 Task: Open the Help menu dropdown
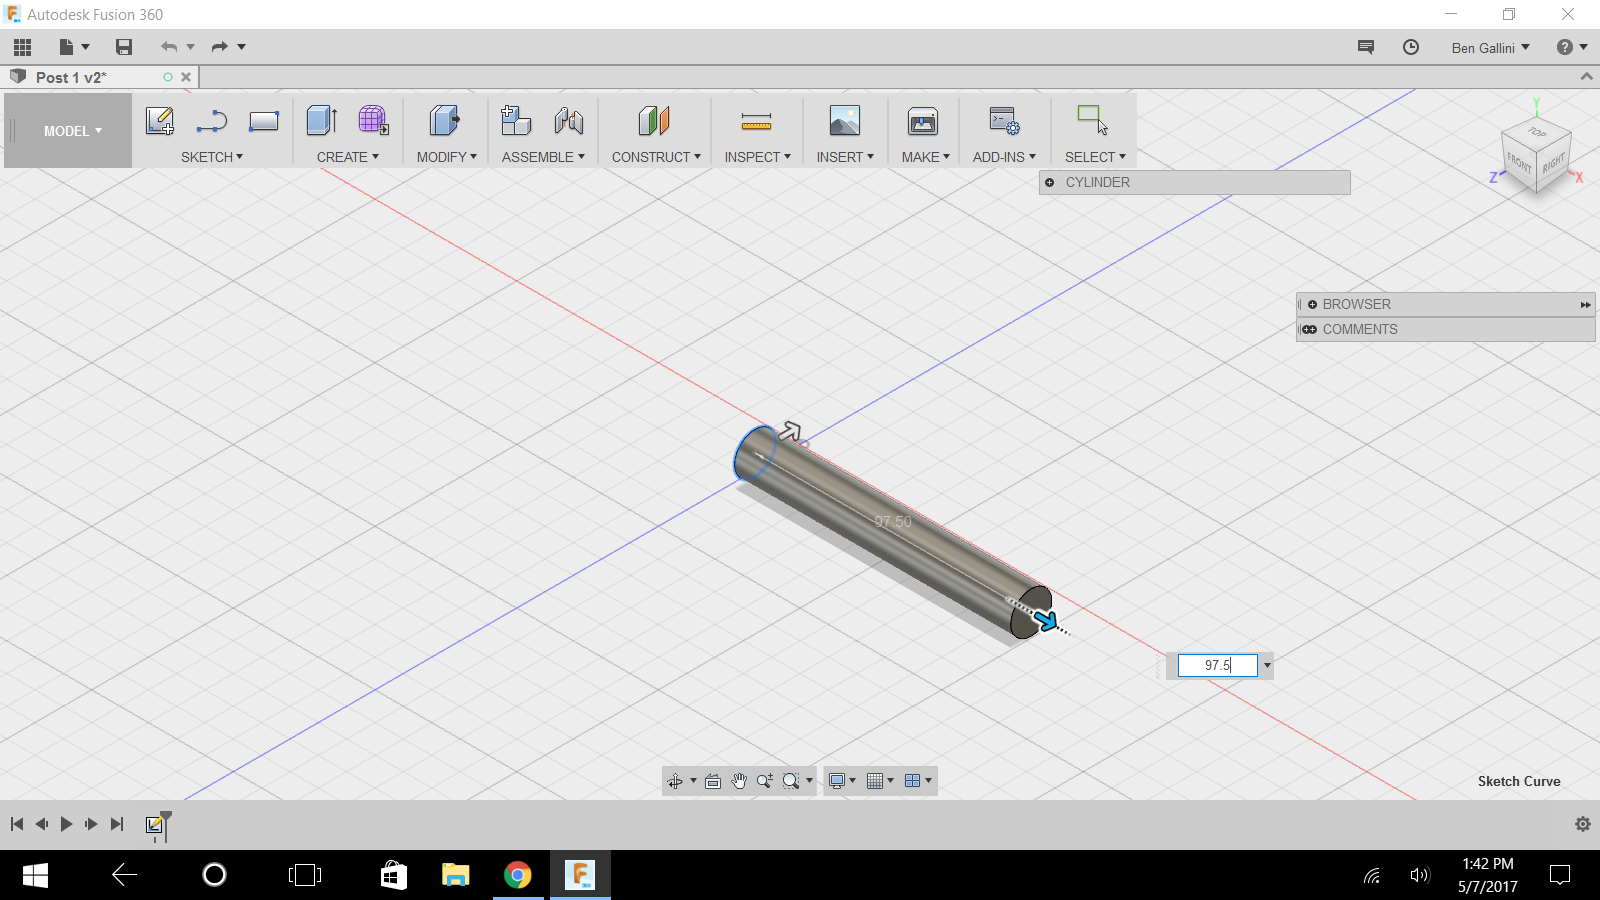1572,47
